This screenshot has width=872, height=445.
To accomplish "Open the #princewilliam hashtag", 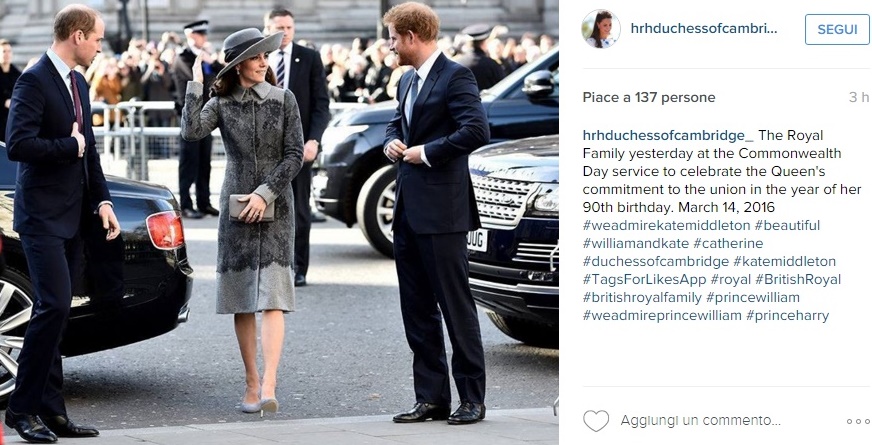I will tap(753, 298).
